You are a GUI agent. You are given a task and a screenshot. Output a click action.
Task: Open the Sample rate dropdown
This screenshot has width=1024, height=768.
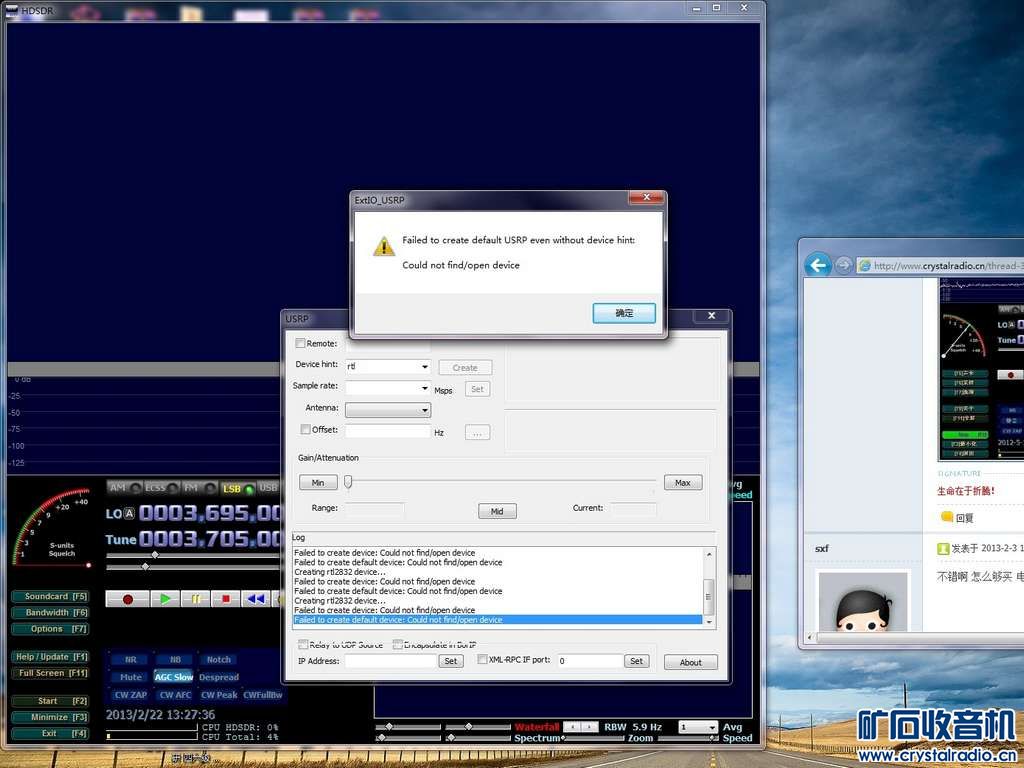point(425,388)
